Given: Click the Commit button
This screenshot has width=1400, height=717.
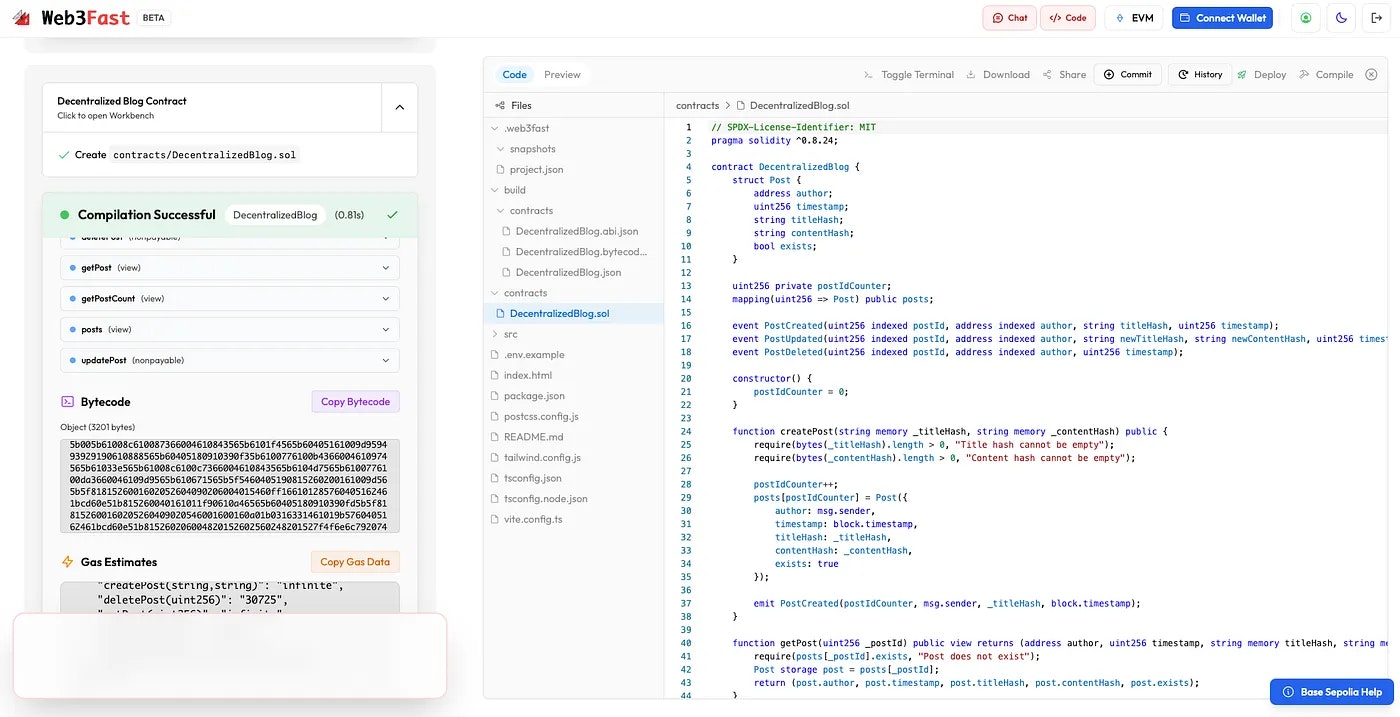Looking at the screenshot, I should pos(1127,74).
